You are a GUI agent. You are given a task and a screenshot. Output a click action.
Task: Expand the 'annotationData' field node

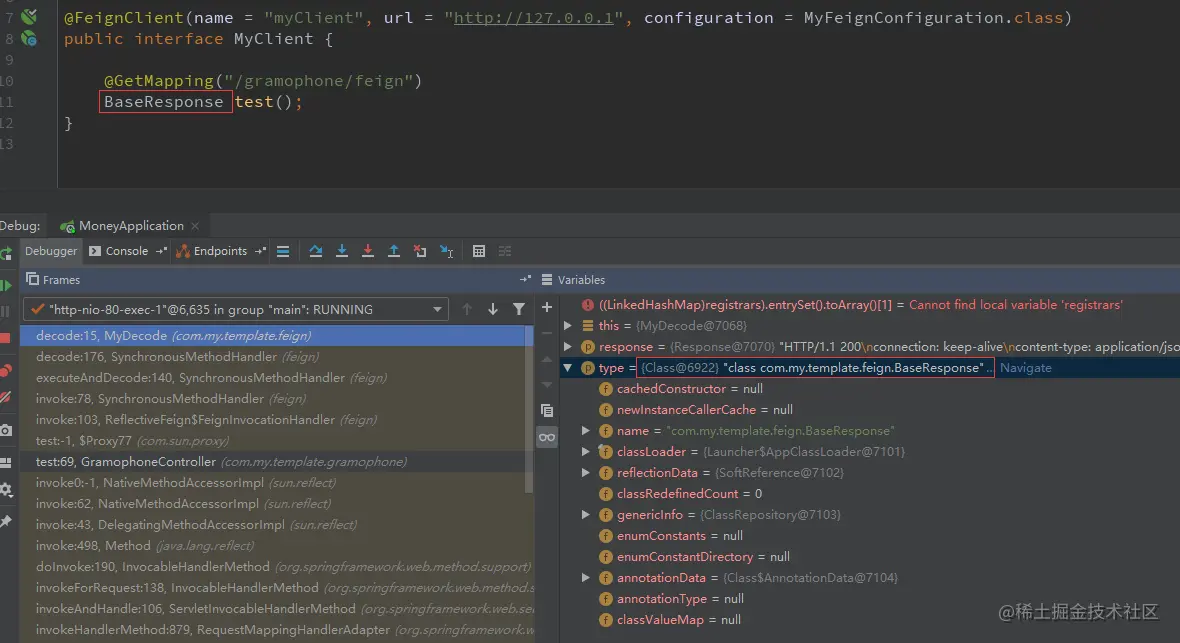pyautogui.click(x=585, y=578)
